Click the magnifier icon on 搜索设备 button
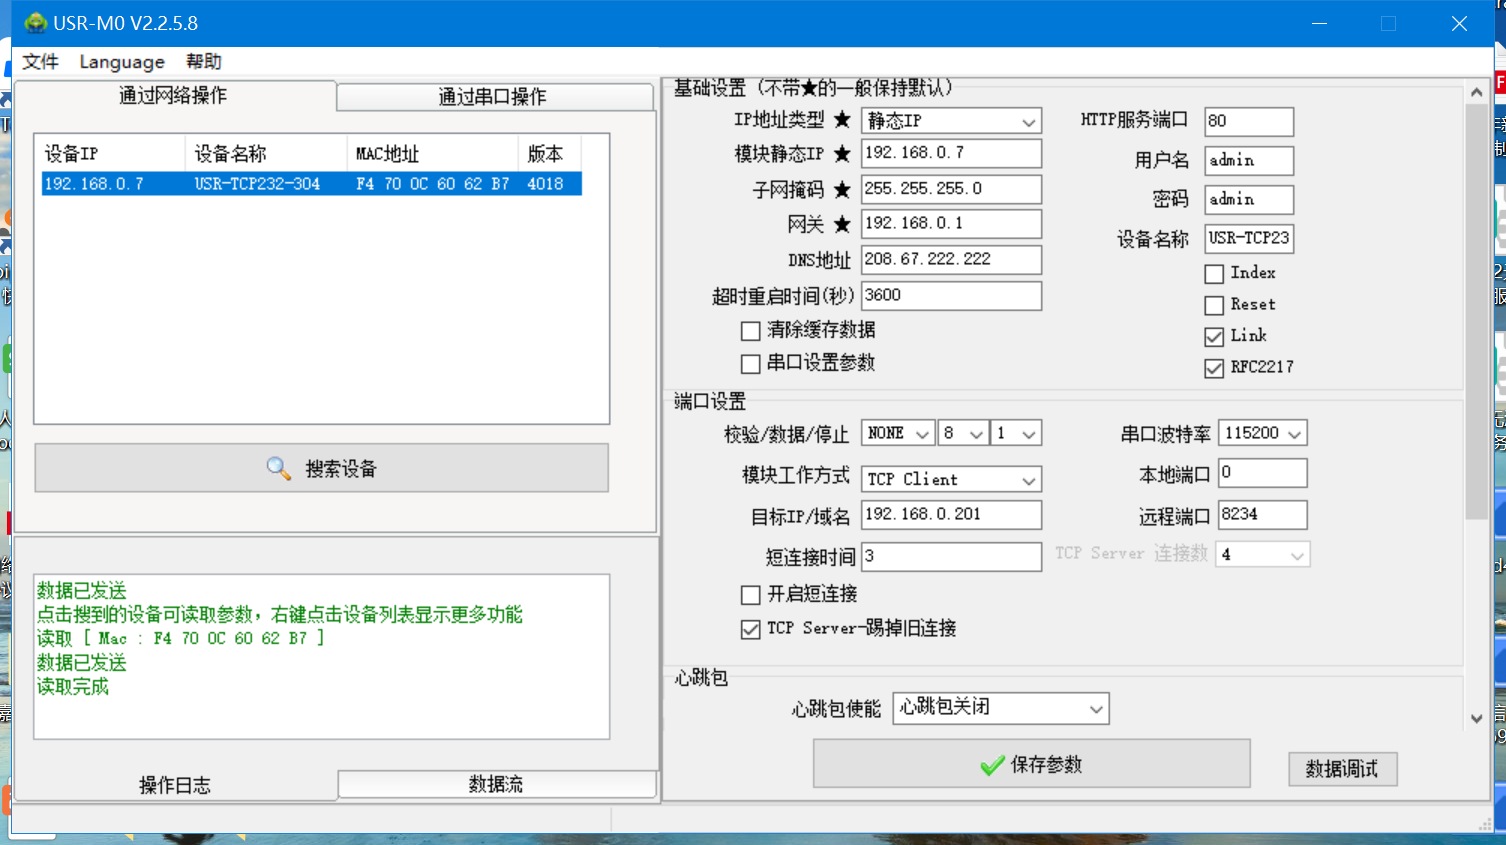1506x845 pixels. 278,468
